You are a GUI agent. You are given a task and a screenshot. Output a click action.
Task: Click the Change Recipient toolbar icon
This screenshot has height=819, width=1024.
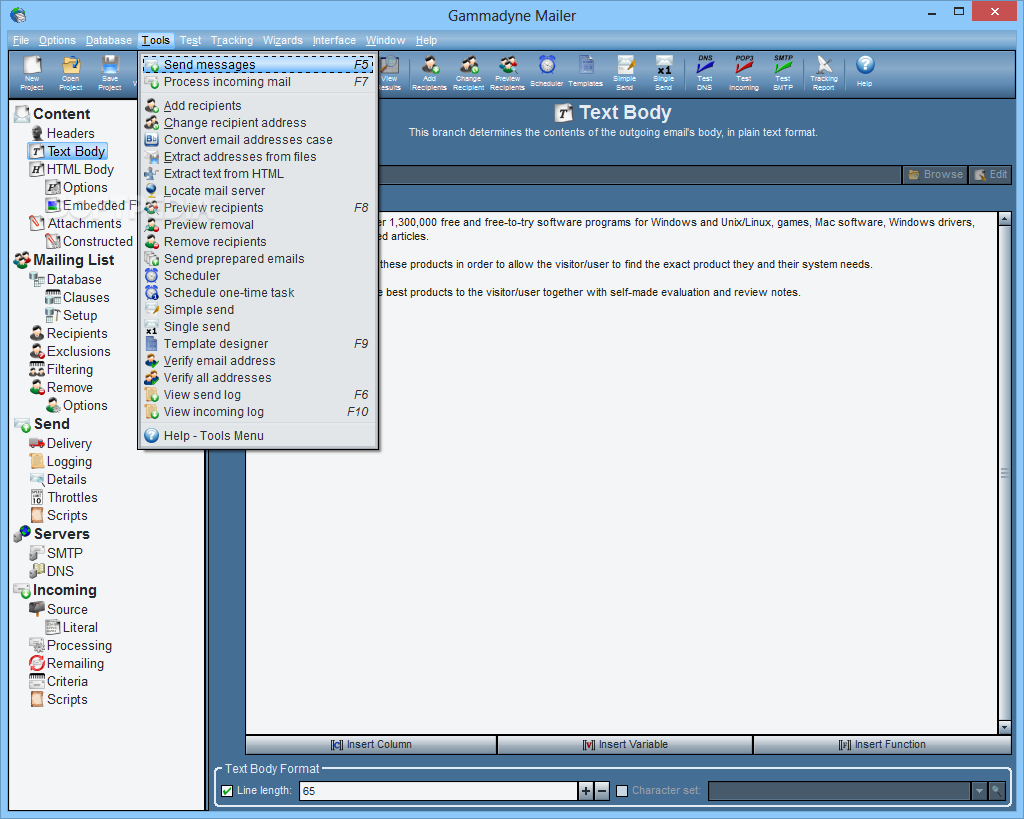click(x=468, y=72)
